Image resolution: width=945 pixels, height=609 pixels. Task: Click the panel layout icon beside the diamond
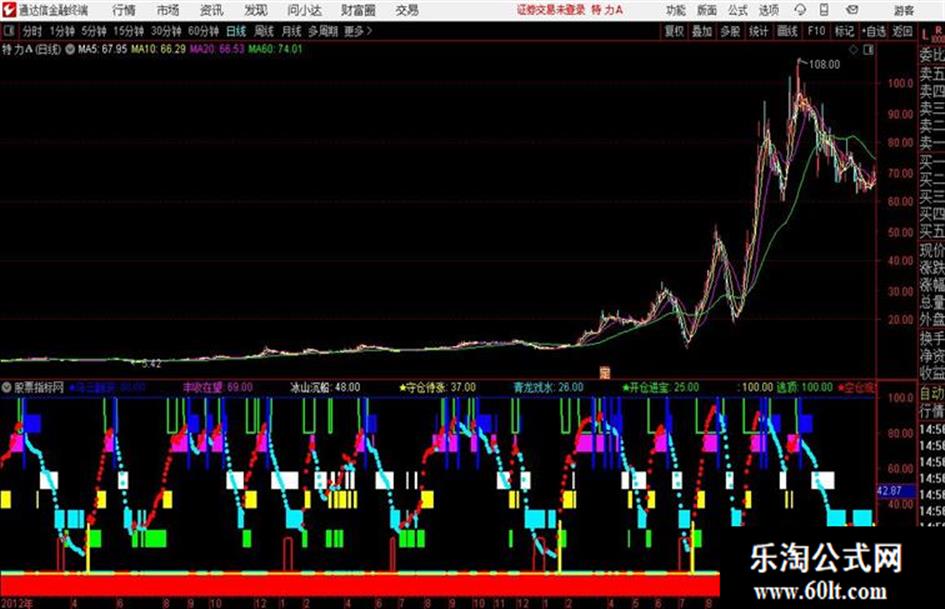[x=868, y=50]
